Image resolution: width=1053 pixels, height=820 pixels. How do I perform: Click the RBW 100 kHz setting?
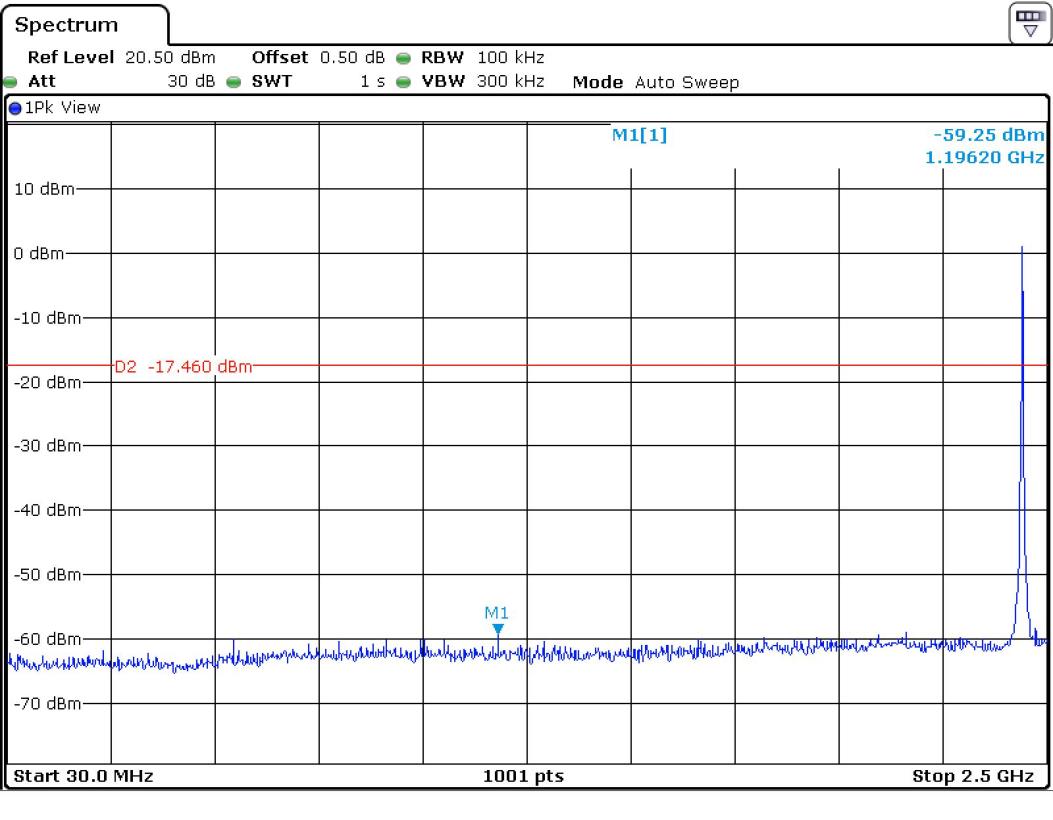[x=482, y=58]
